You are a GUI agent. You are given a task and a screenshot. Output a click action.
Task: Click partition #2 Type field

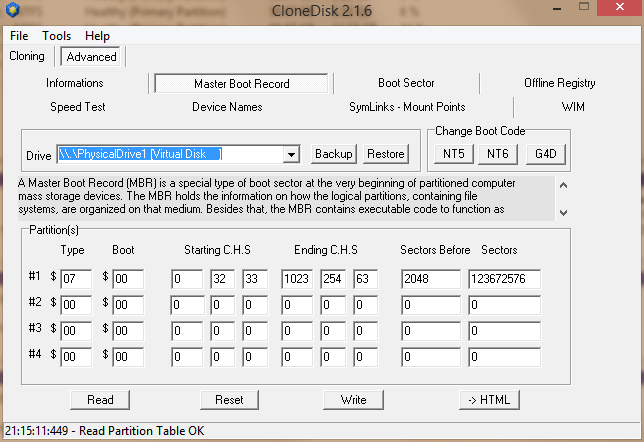click(x=76, y=305)
